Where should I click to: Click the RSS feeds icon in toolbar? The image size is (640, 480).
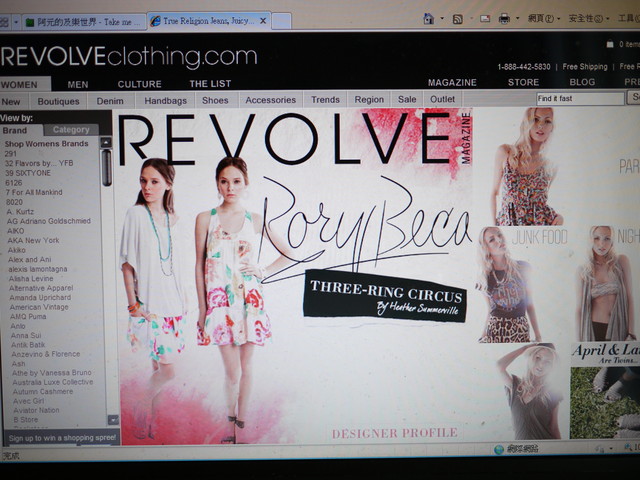[458, 19]
